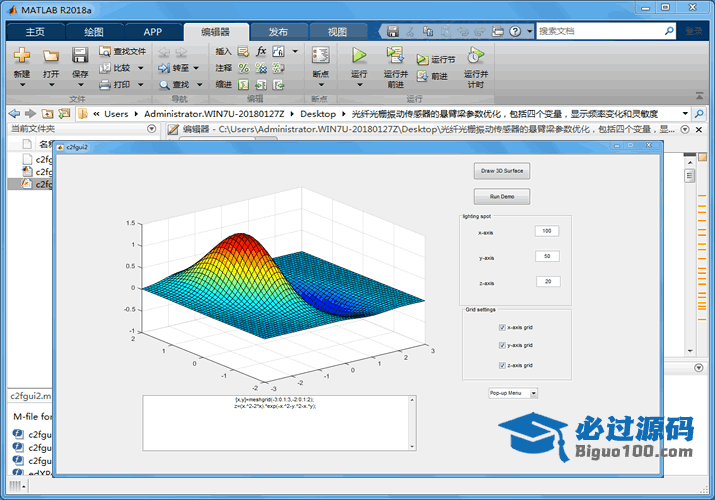715x500 pixels.
Task: Click the x-axis lighting spot field showing 100
Action: click(547, 231)
